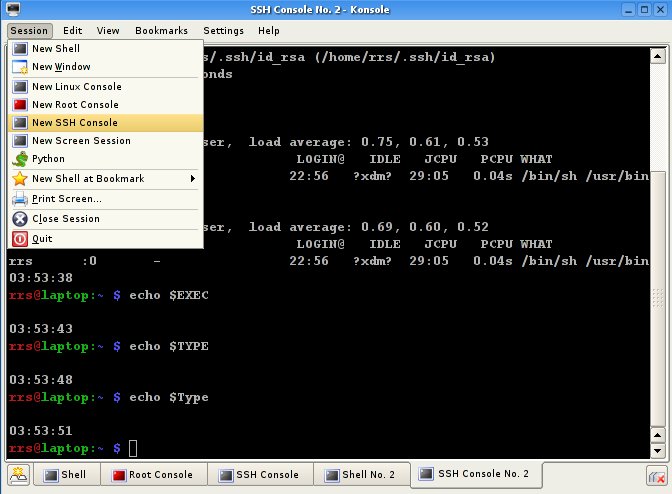Click the New Screen Session icon
Image resolution: width=672 pixels, height=494 pixels.
pos(20,141)
